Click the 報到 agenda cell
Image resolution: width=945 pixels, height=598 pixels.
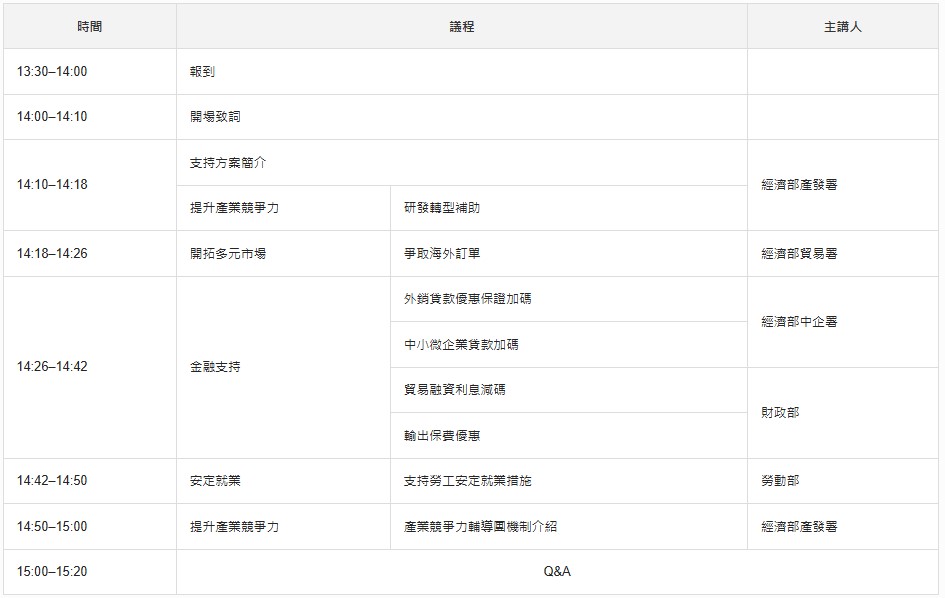pyautogui.click(x=203, y=72)
